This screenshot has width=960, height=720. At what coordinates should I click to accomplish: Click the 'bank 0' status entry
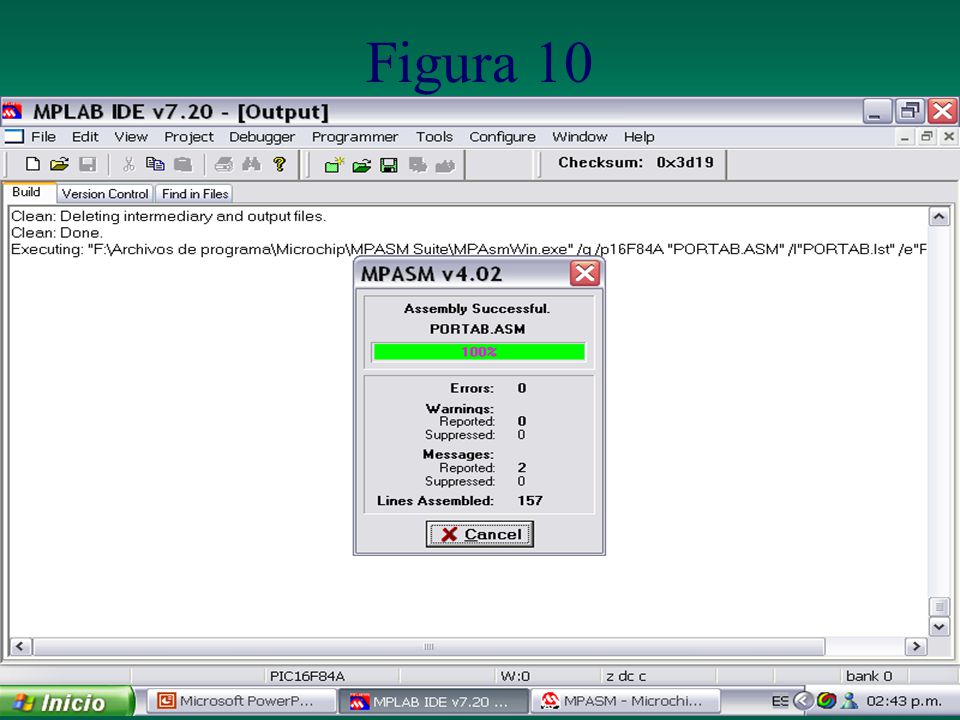pos(869,676)
